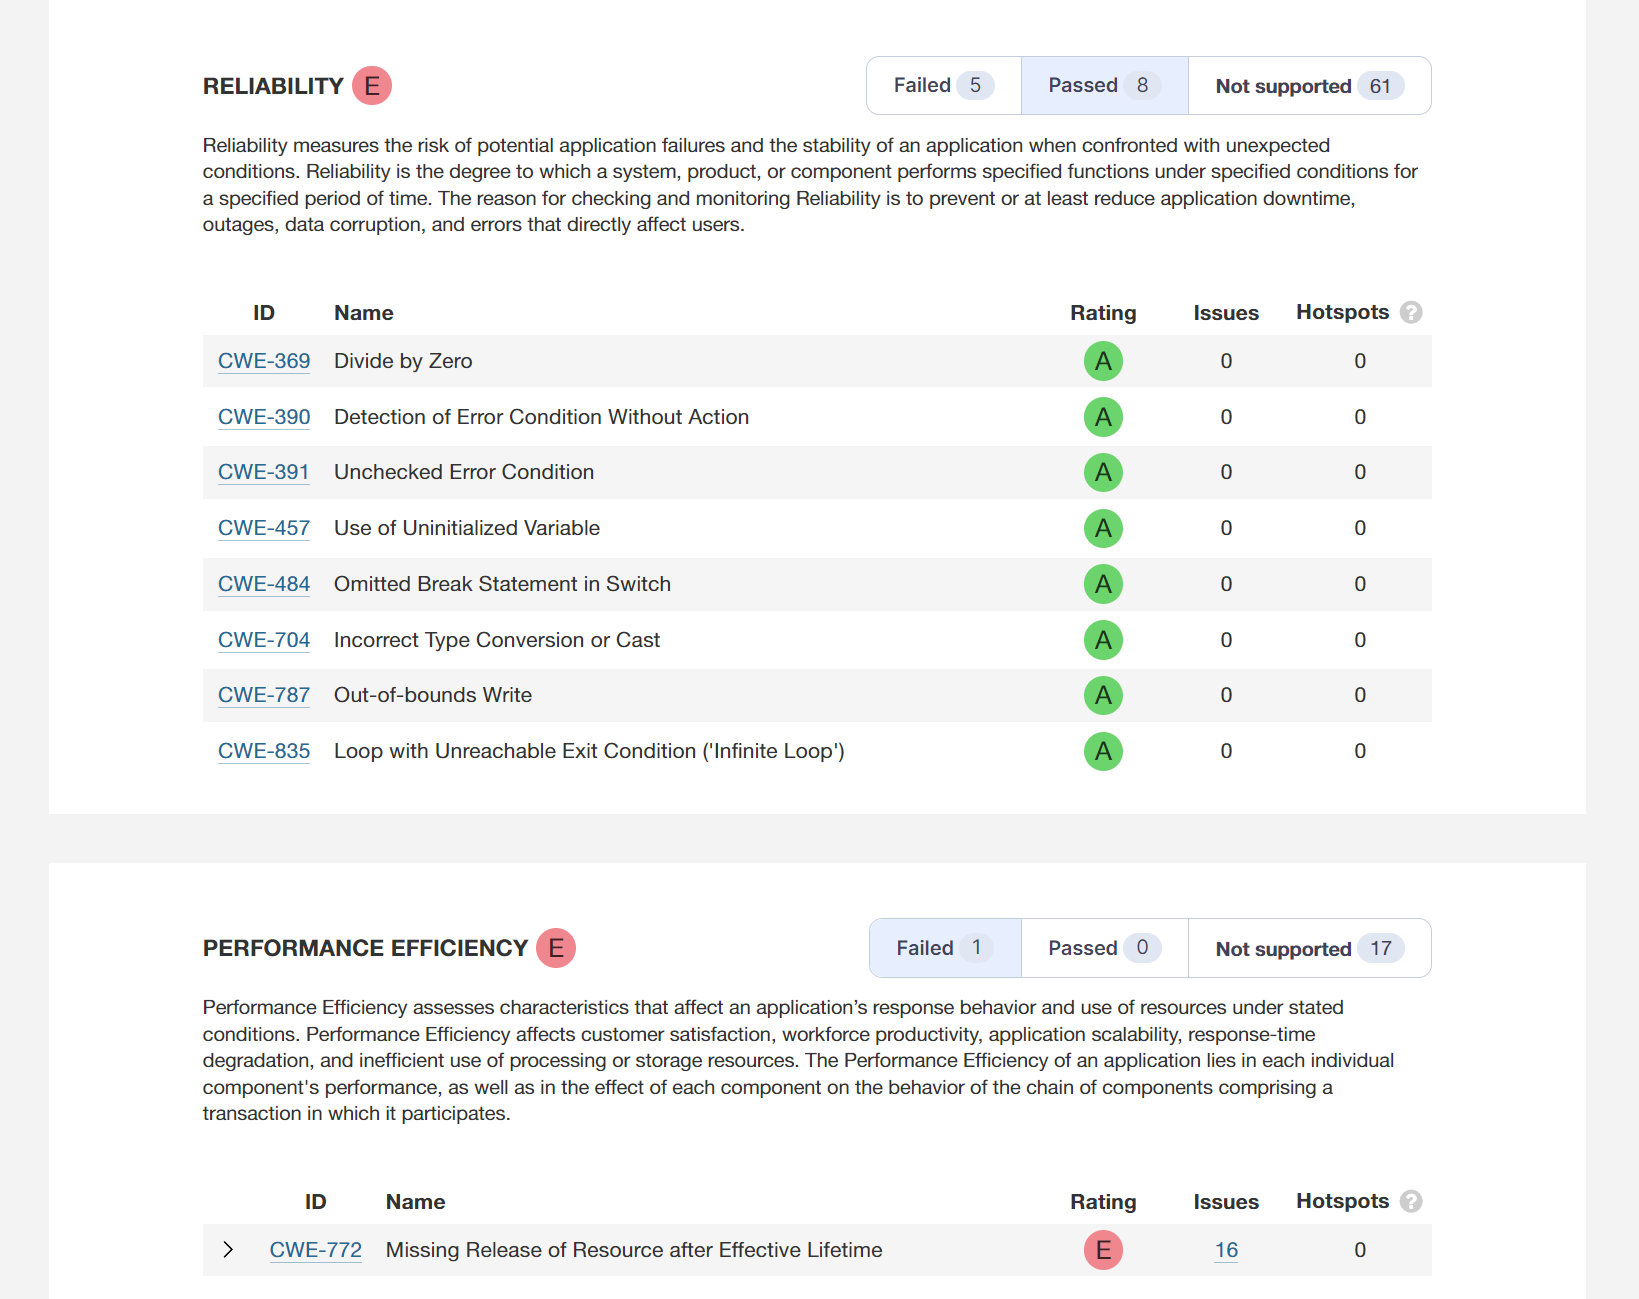Switch to Reliability Failed 5 tab
This screenshot has height=1299, width=1639.
[x=944, y=86]
